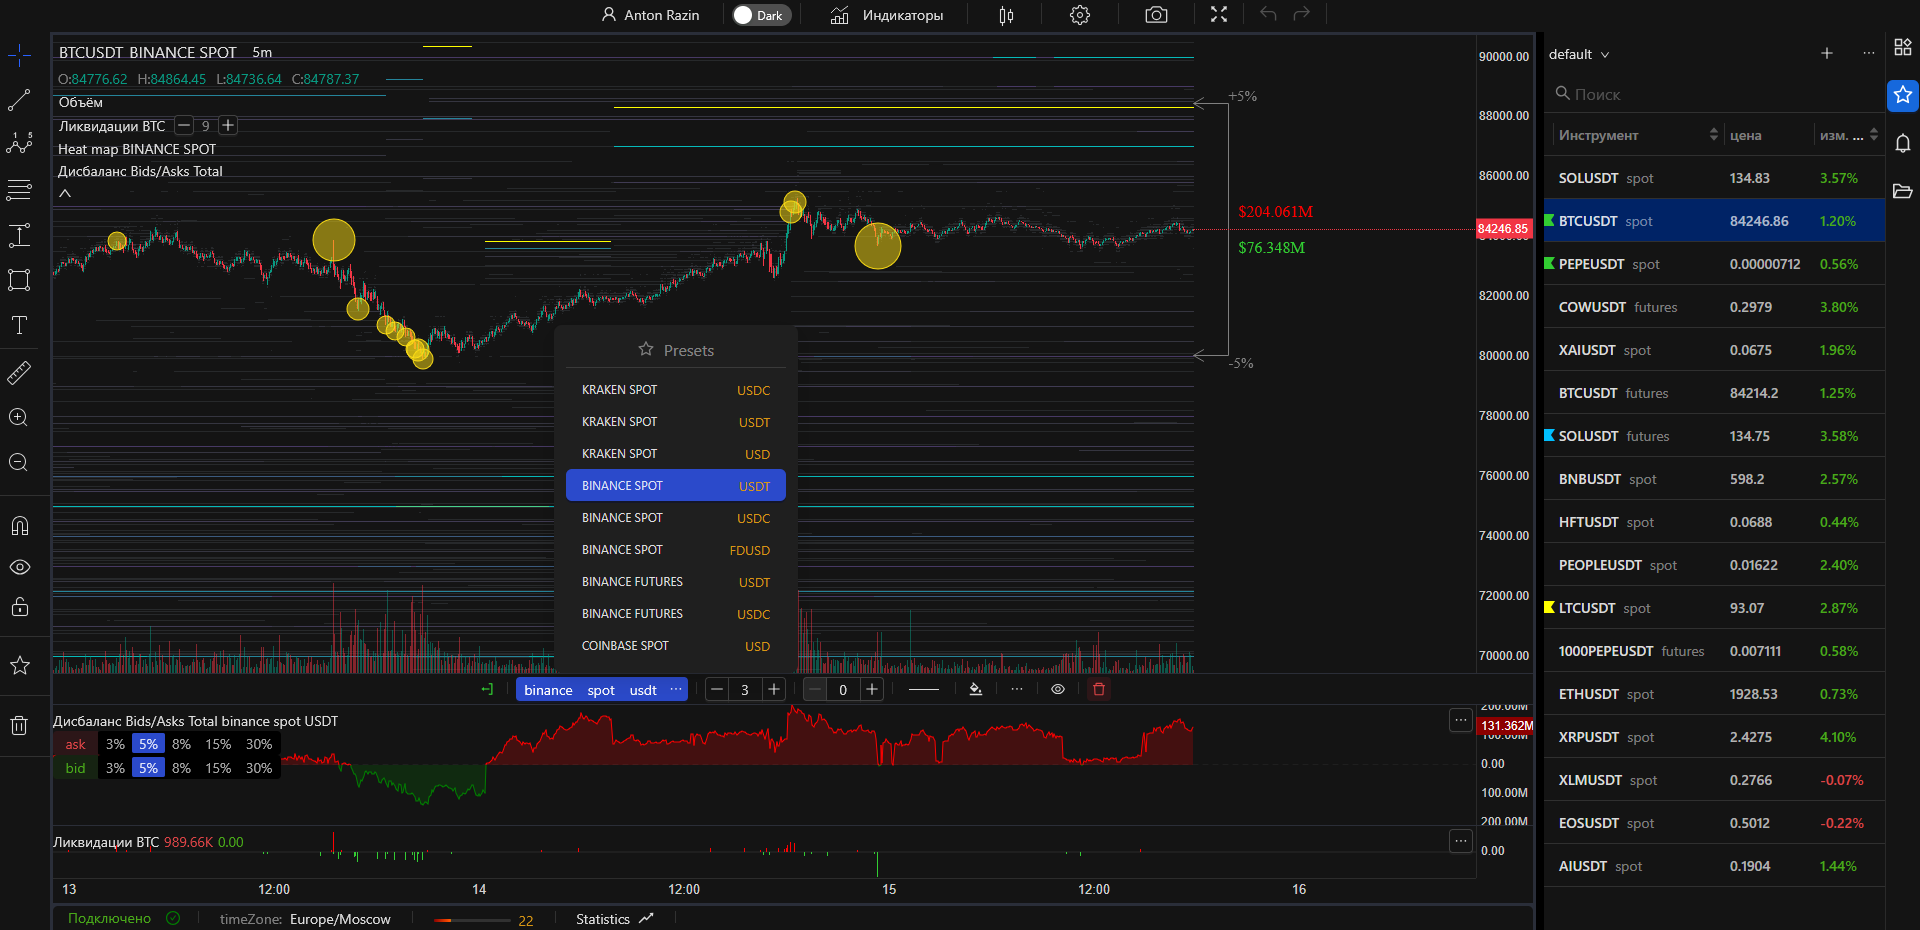Increase line width value 3
Image resolution: width=1920 pixels, height=930 pixels.
click(x=774, y=689)
